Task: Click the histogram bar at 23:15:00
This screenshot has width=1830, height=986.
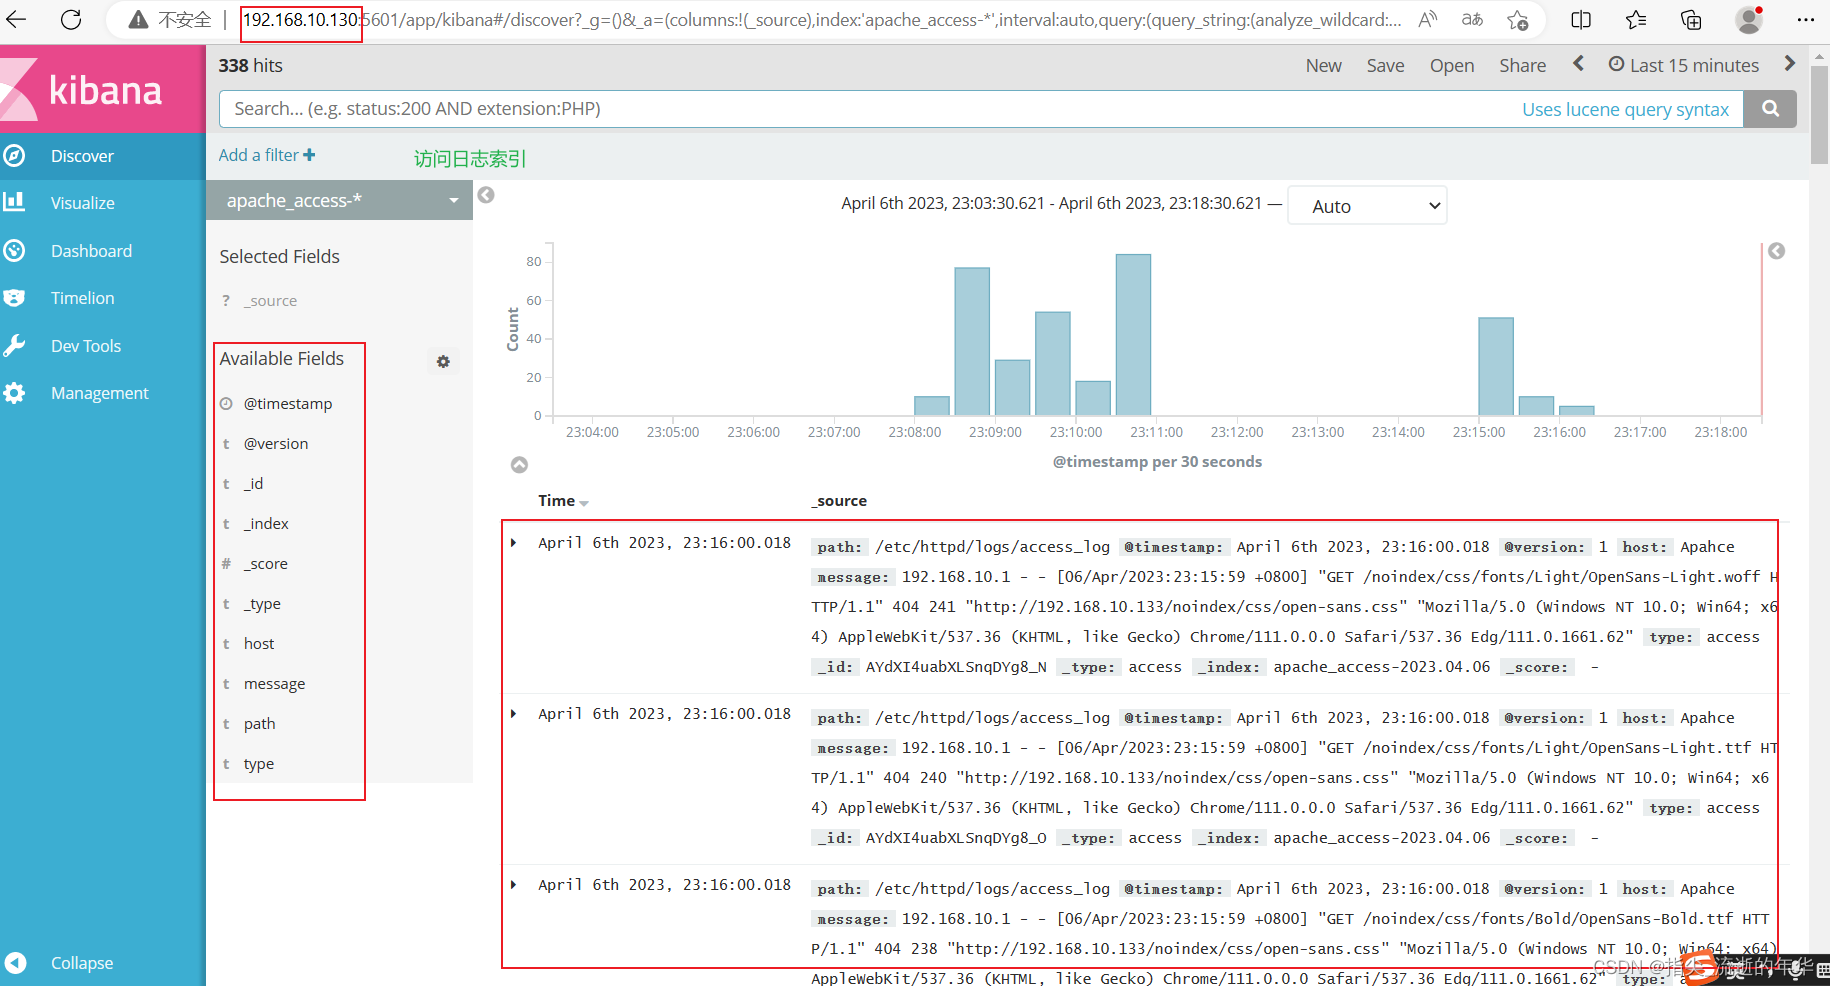Action: tap(1496, 366)
